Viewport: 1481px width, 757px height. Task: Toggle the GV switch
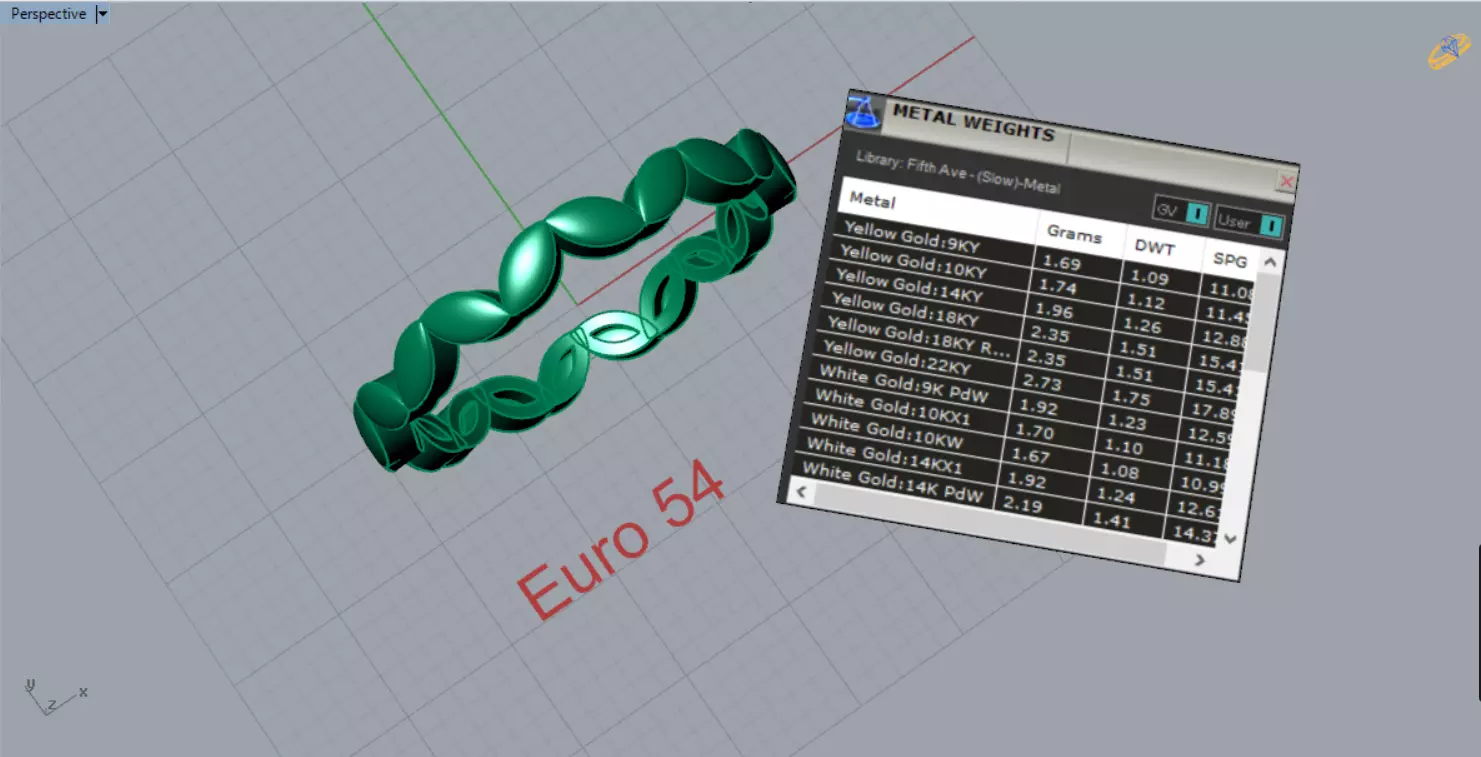(1182, 211)
